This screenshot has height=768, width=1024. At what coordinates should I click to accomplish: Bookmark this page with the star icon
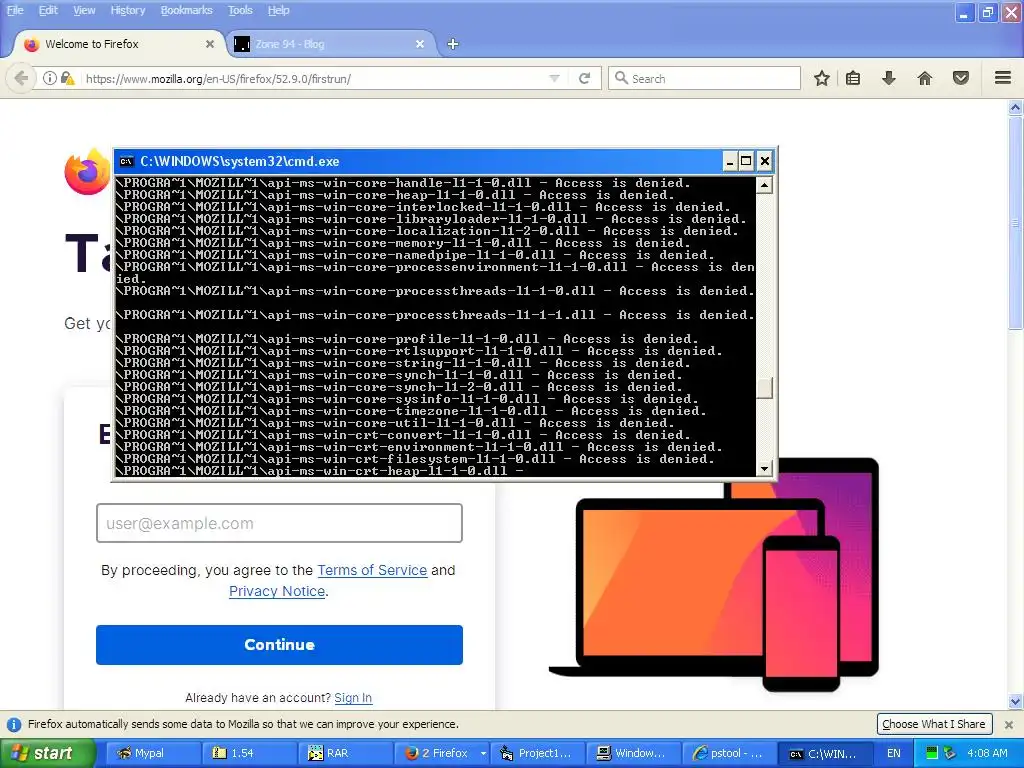pos(822,78)
